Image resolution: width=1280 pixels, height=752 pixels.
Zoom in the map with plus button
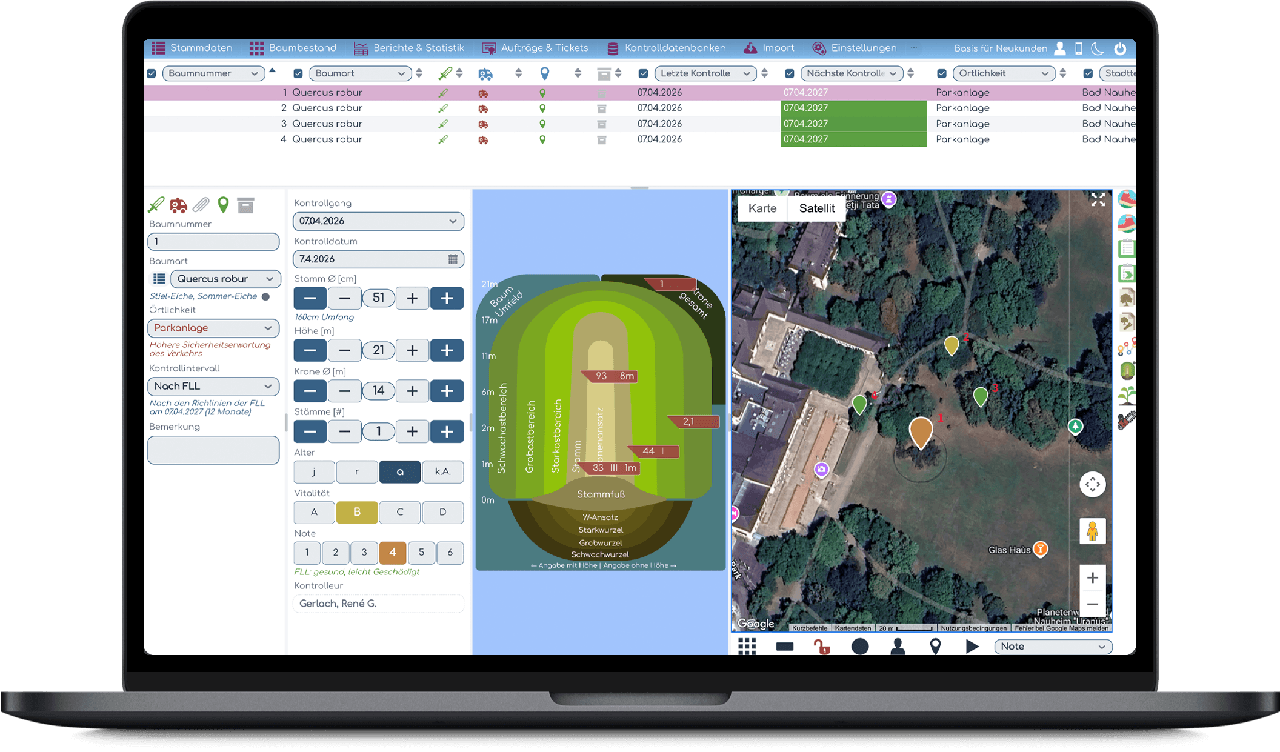tap(1092, 578)
